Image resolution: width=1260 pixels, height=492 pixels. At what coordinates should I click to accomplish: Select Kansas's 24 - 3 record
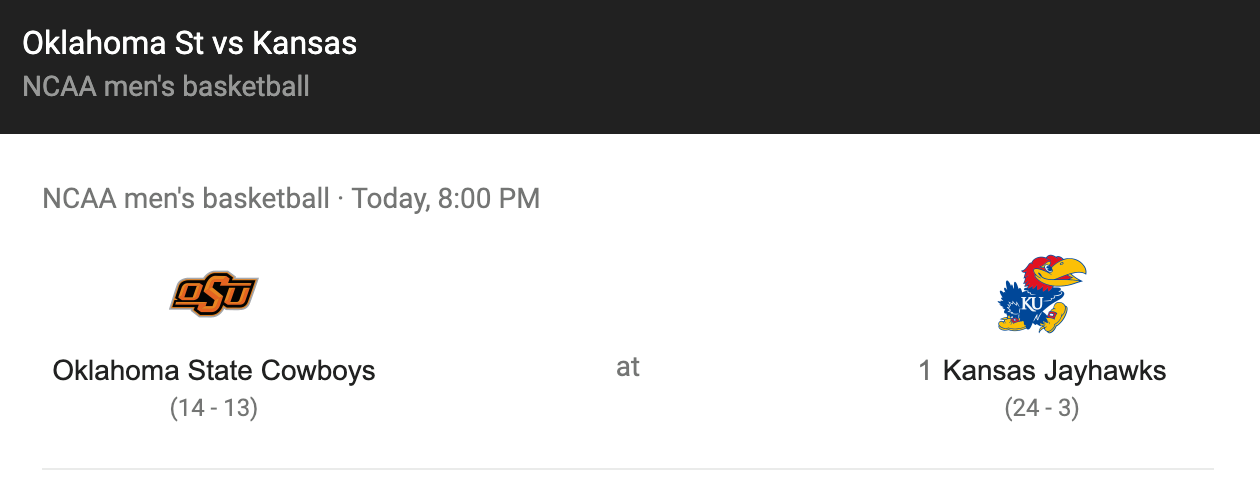pos(1042,408)
